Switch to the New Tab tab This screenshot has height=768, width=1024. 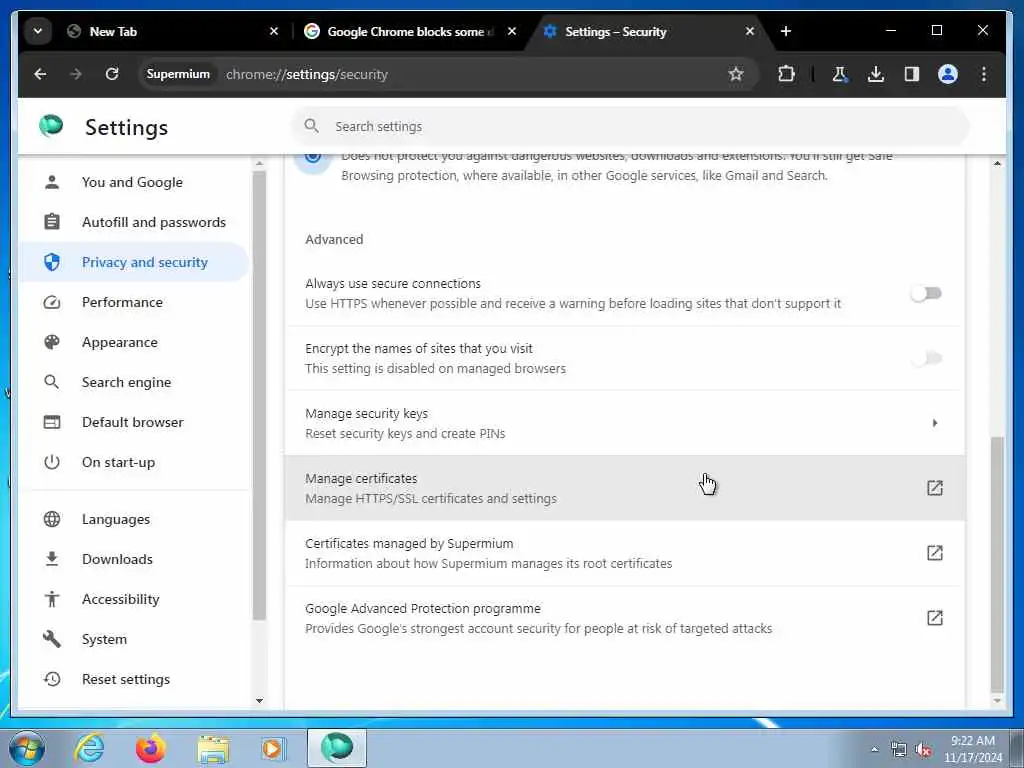[x=173, y=31]
